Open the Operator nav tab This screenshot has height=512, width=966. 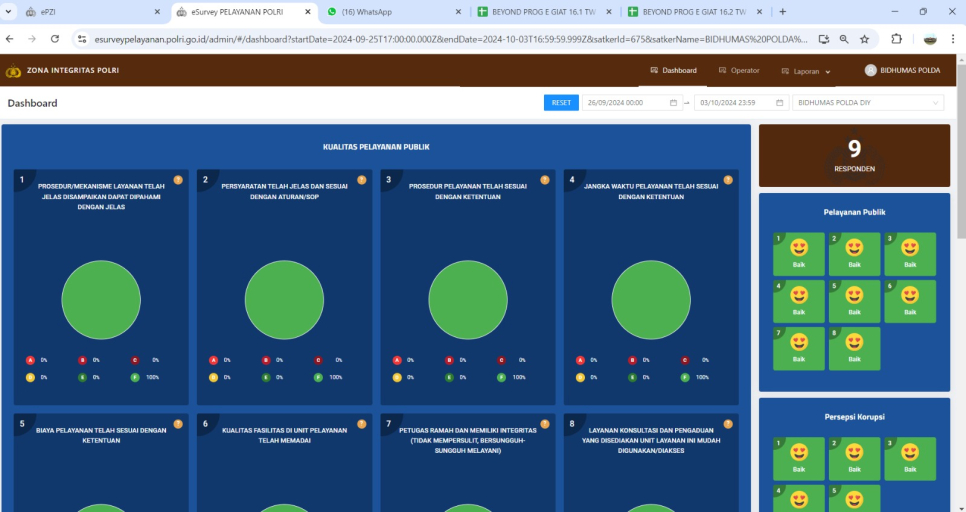click(739, 70)
